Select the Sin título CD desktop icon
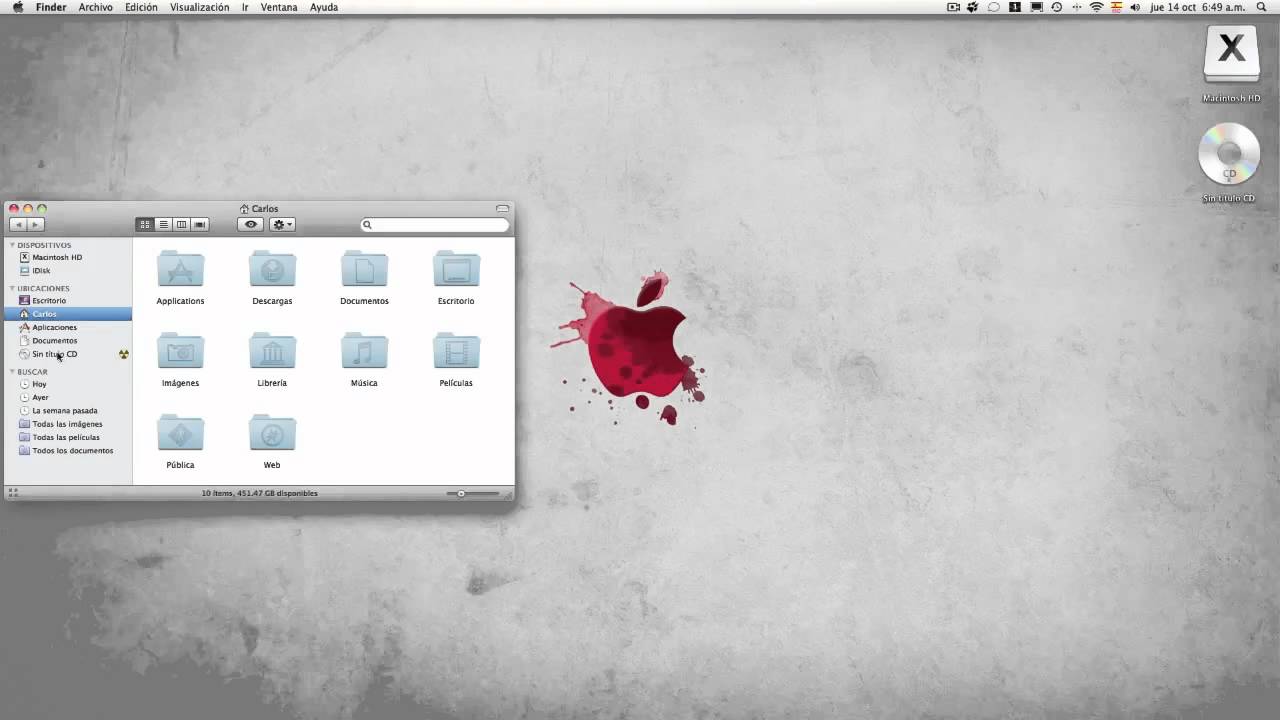Viewport: 1280px width, 720px height. pos(1229,154)
